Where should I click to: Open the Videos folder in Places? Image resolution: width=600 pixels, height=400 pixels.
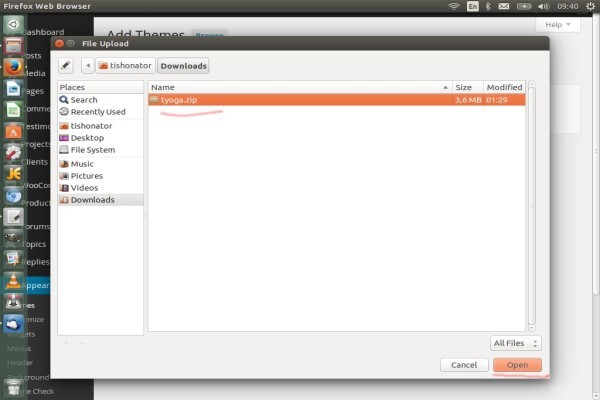point(101,188)
